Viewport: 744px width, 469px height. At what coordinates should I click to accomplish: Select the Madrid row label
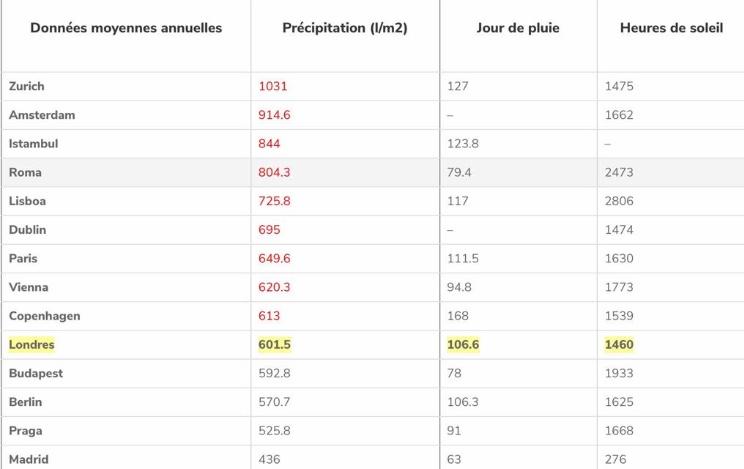pos(29,460)
